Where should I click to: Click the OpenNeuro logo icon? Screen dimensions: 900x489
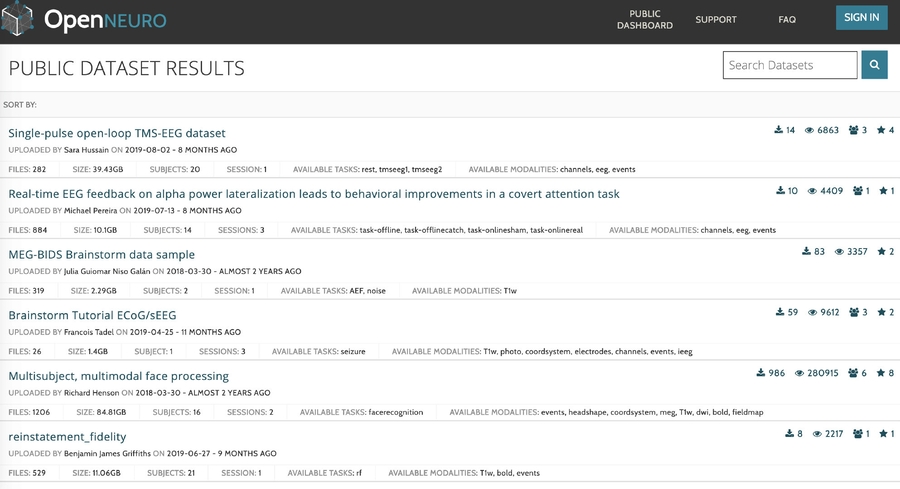coord(19,19)
